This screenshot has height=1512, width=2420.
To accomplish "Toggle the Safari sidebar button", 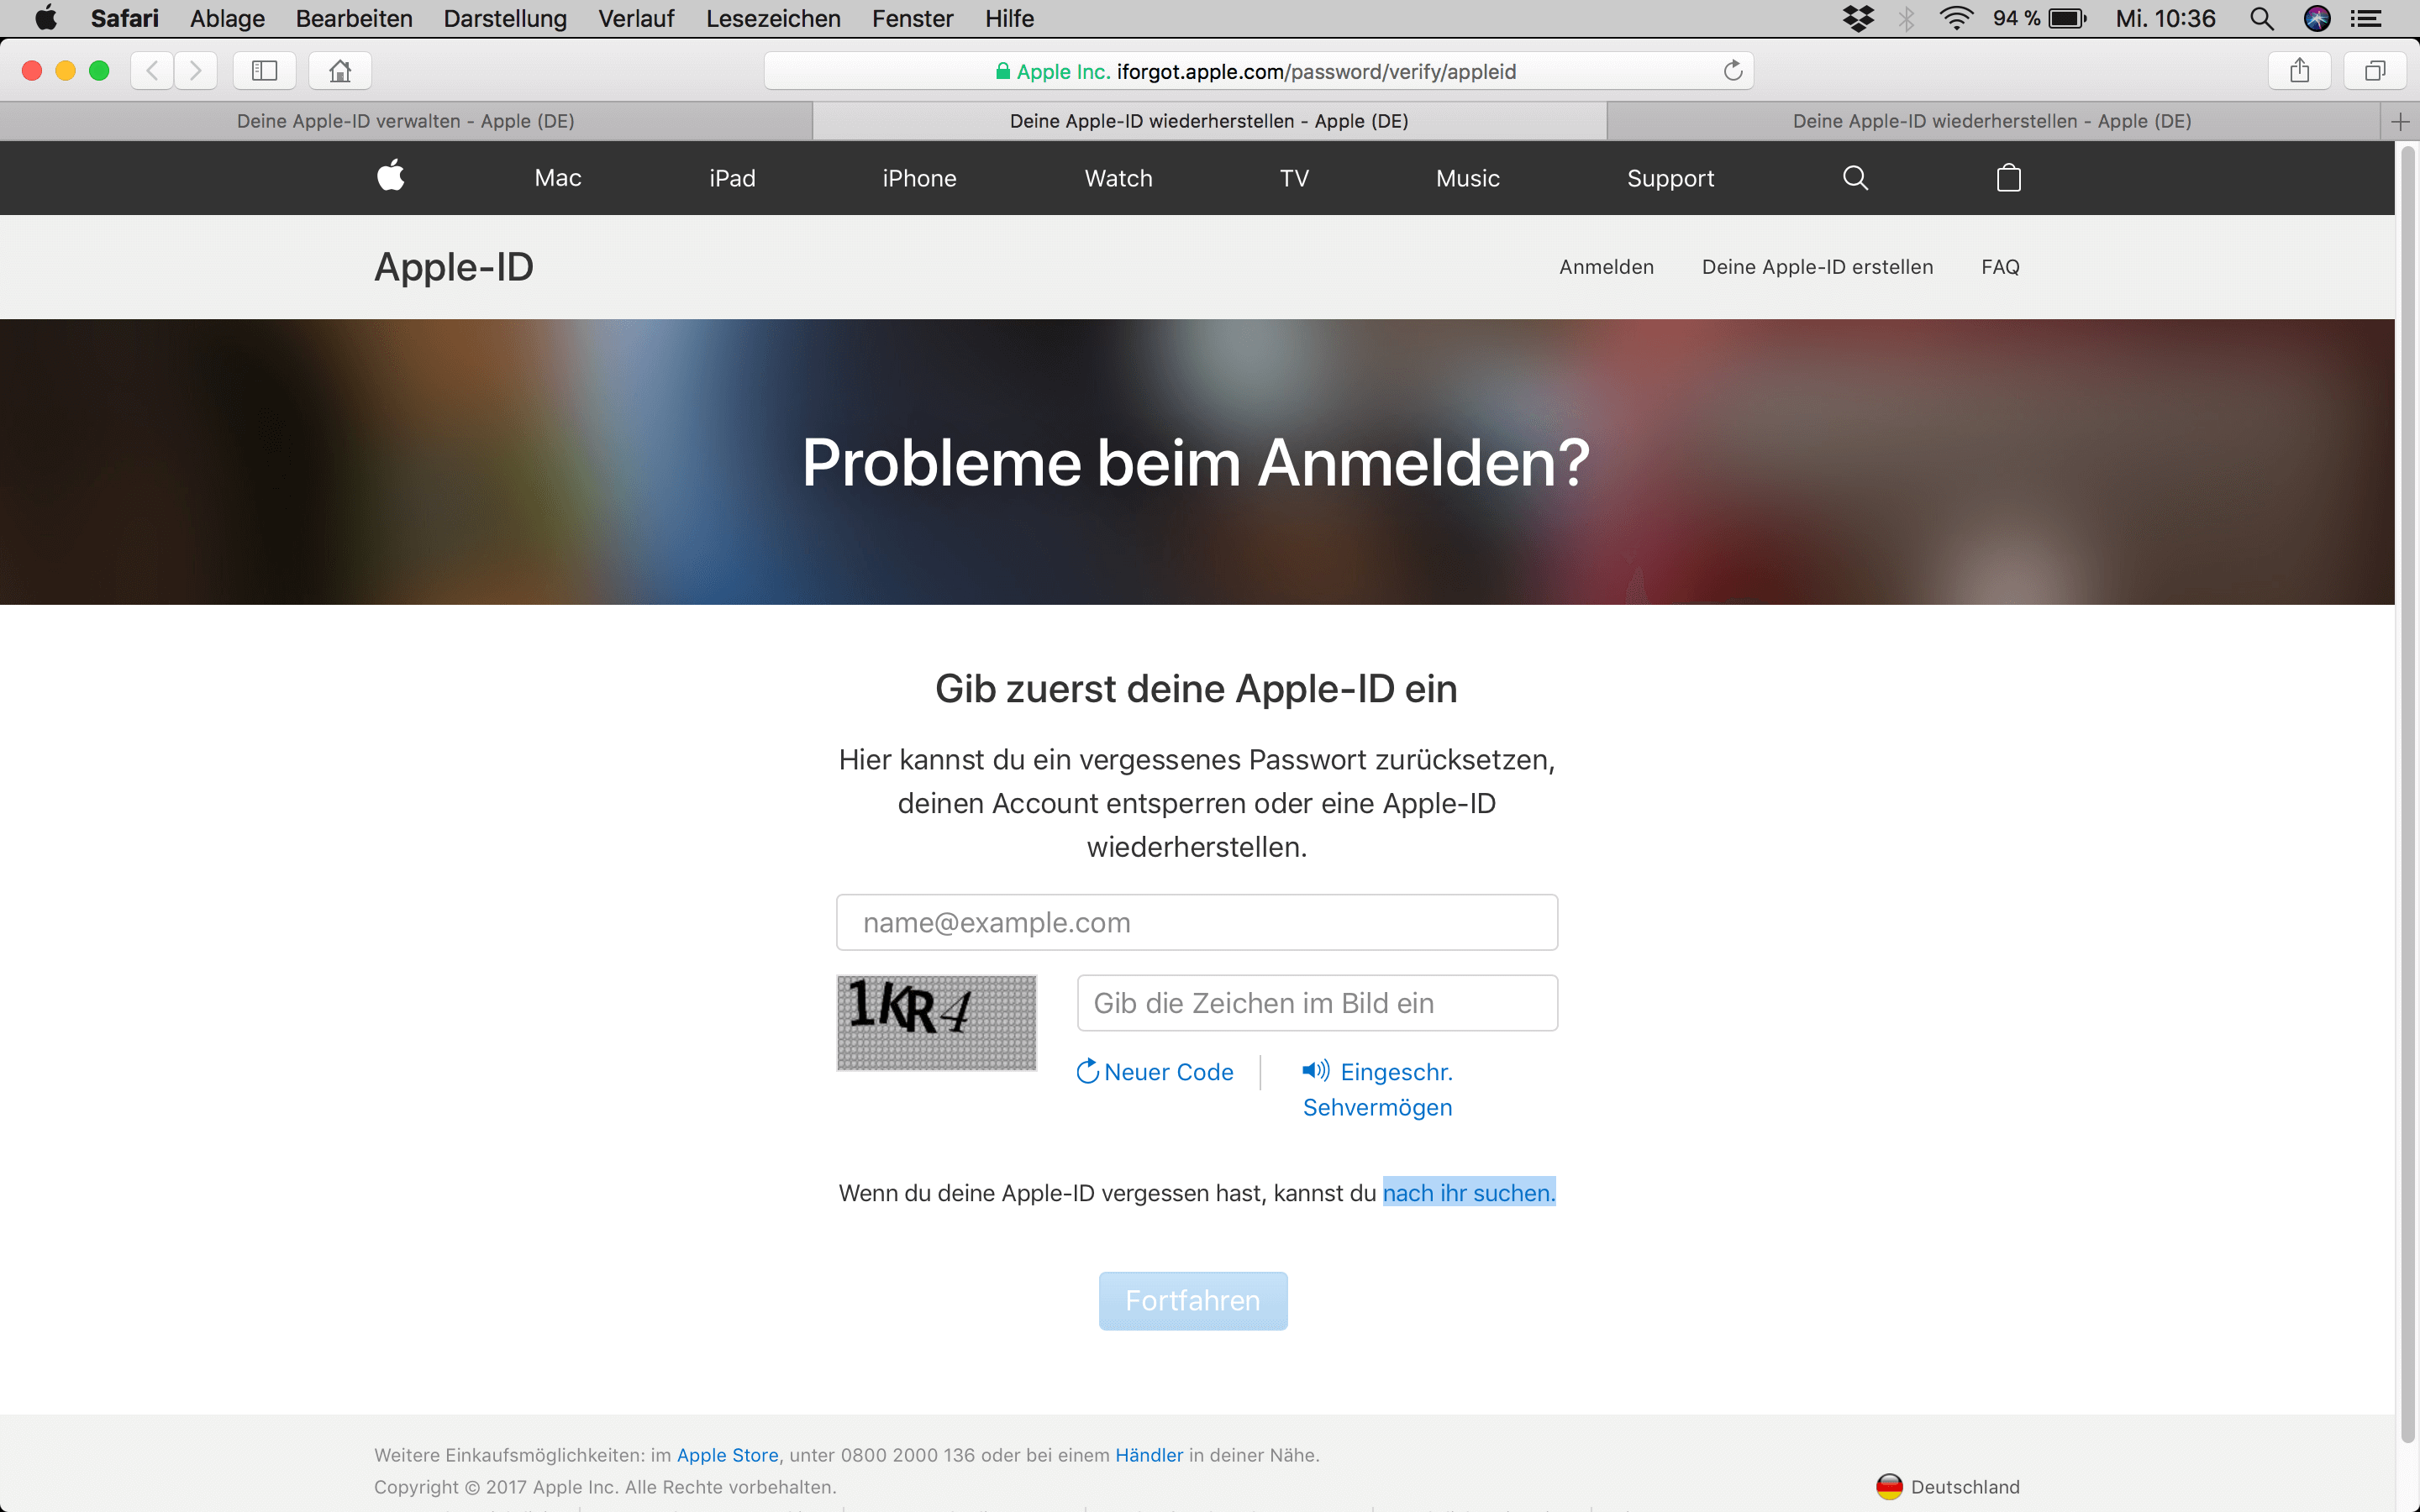I will click(264, 71).
